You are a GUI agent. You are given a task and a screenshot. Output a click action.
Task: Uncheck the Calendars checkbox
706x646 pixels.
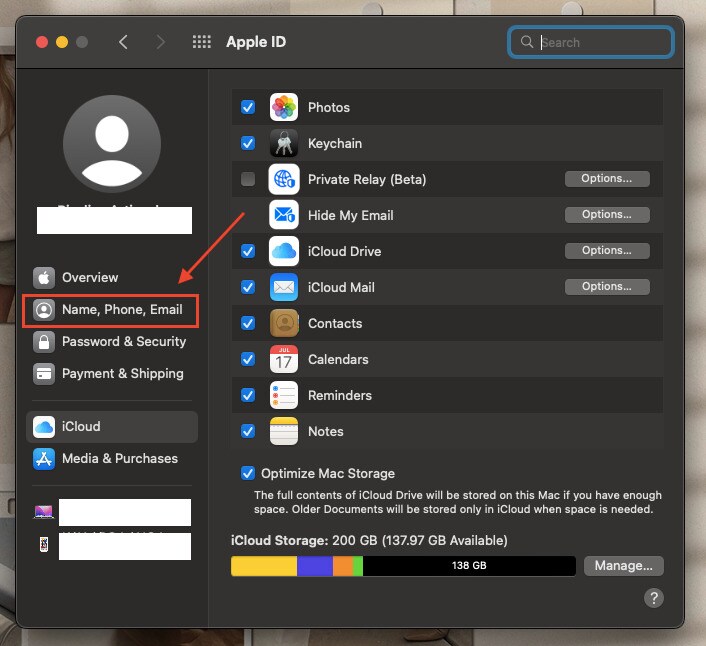(248, 359)
